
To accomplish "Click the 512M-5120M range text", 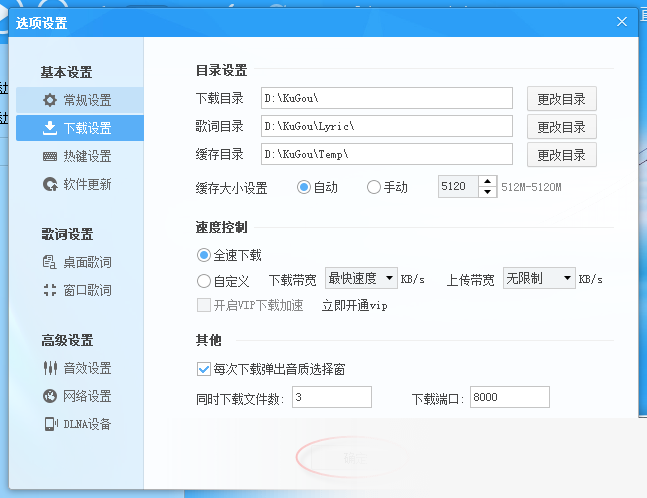I will point(531,187).
